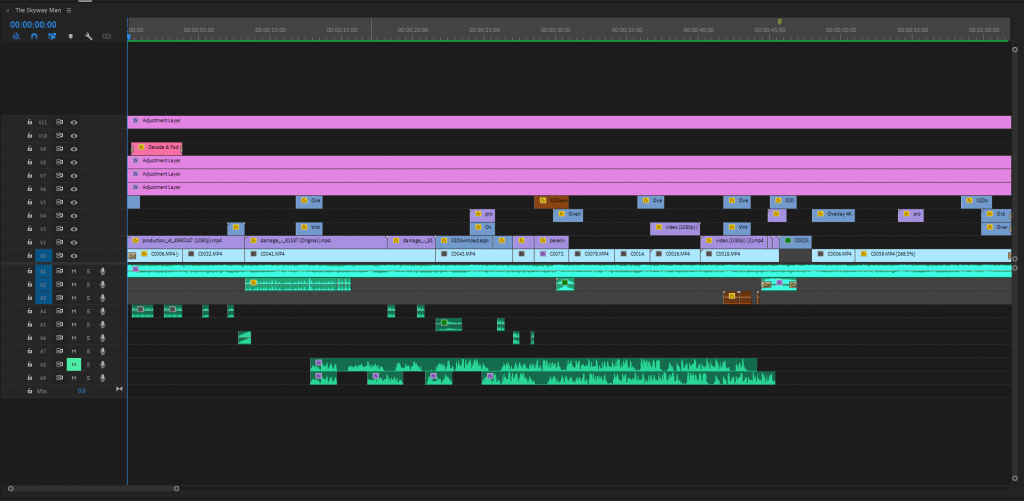Screen dimensions: 1024x501
Task: Open the Timeline Display Settings wrench
Action: point(88,36)
